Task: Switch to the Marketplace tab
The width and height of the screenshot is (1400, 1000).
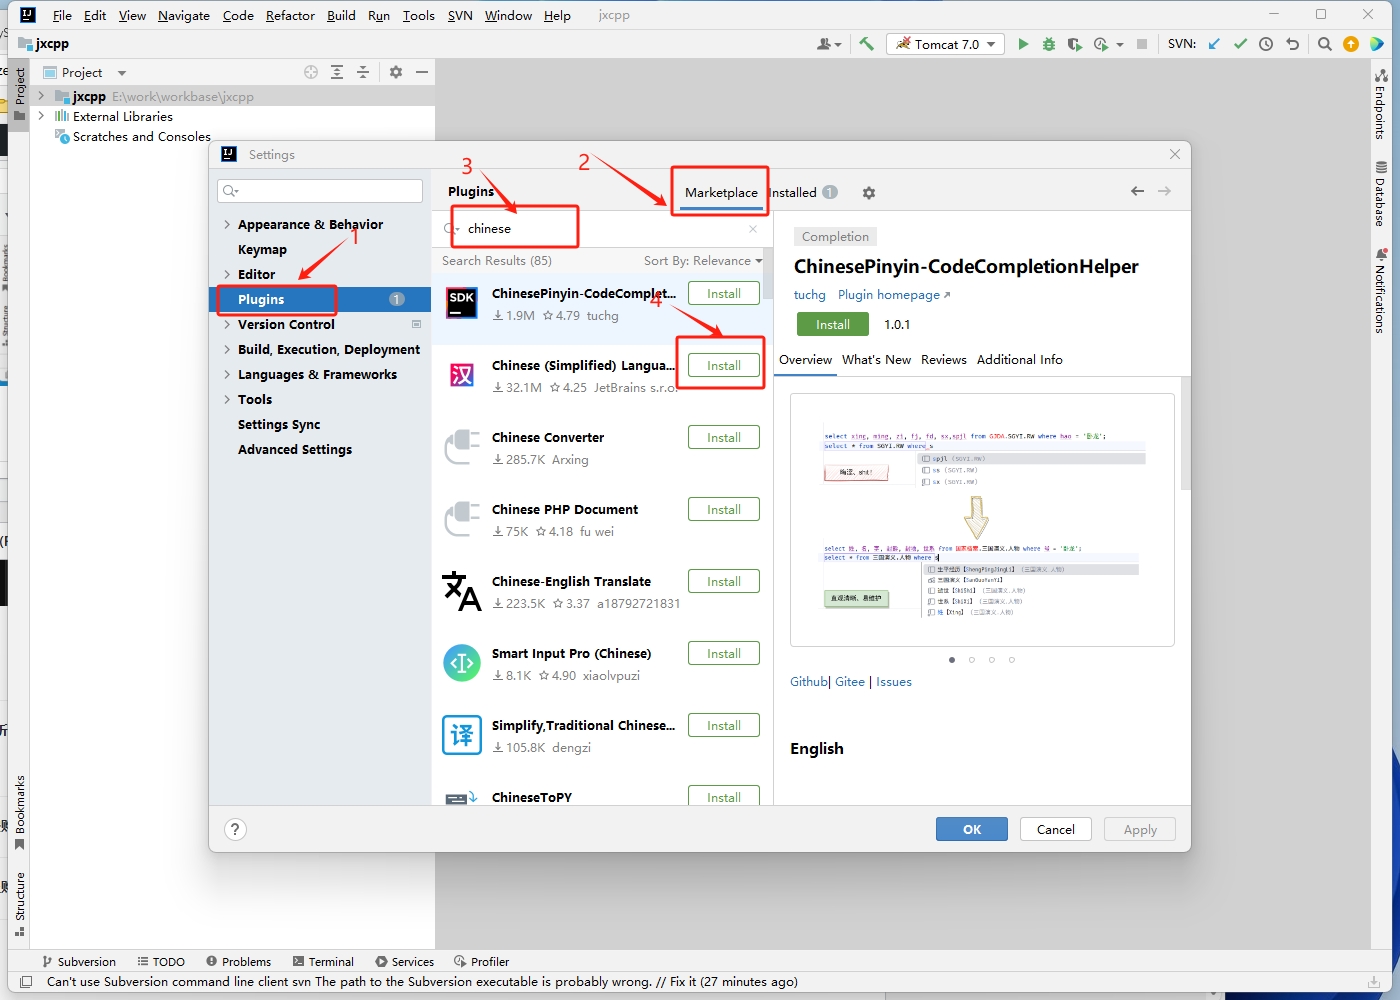Action: (x=721, y=193)
